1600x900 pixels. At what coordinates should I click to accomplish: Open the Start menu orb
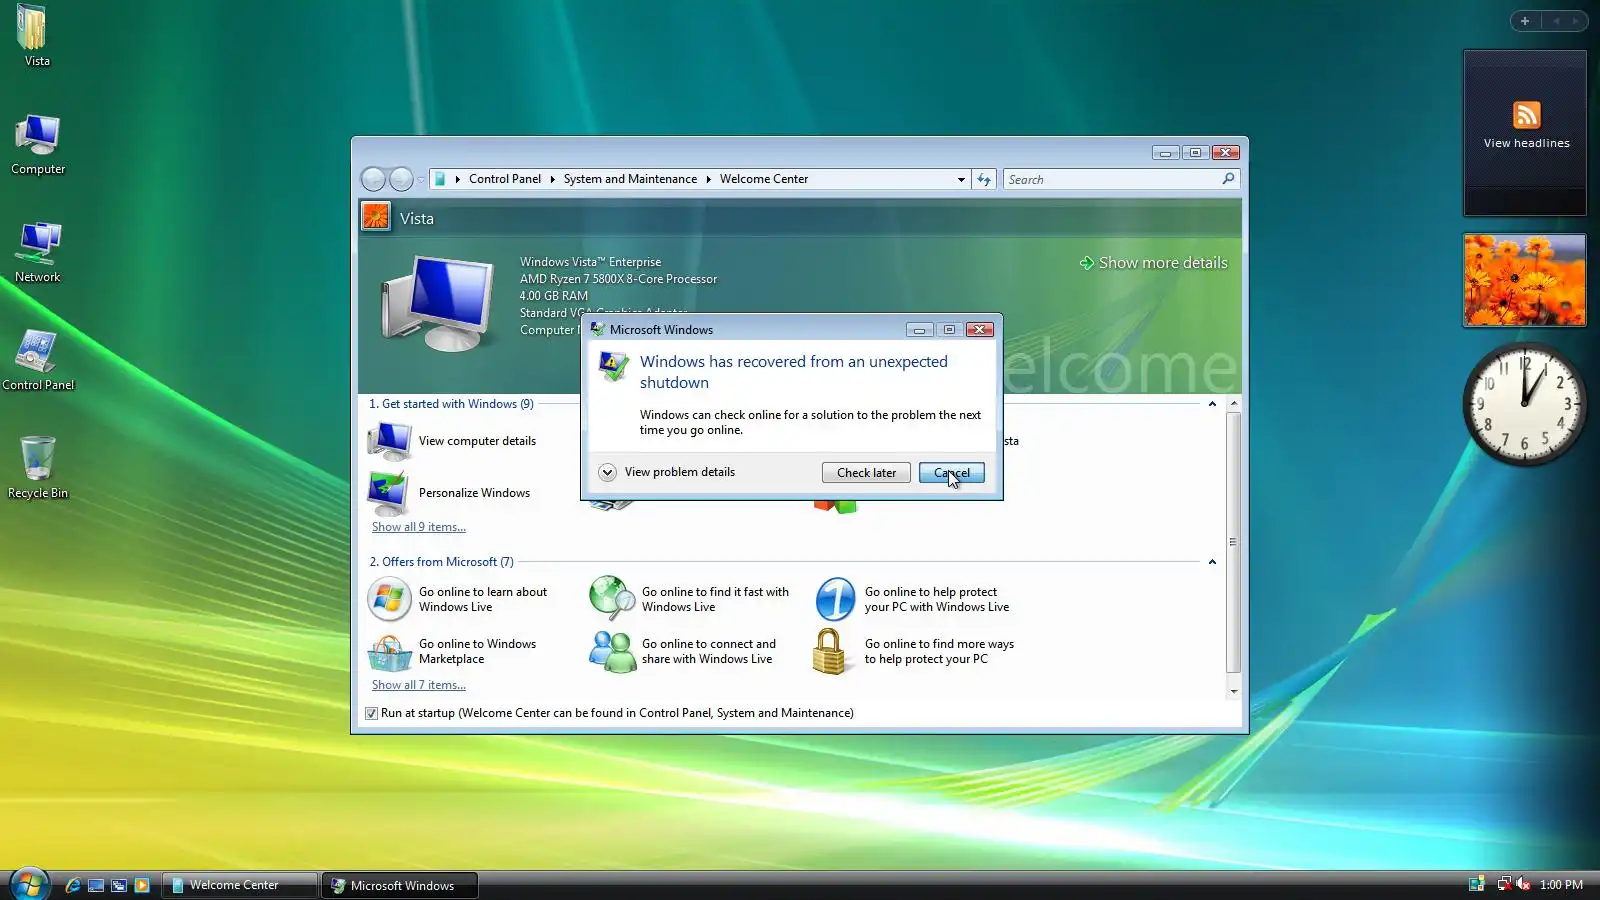(x=29, y=884)
